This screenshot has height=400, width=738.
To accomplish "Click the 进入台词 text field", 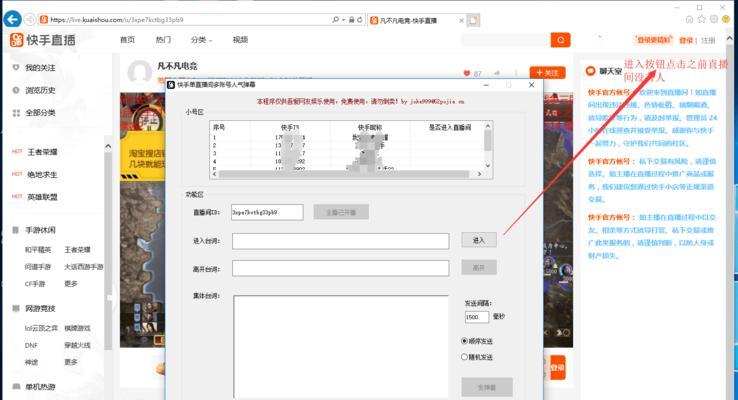I will [x=340, y=241].
